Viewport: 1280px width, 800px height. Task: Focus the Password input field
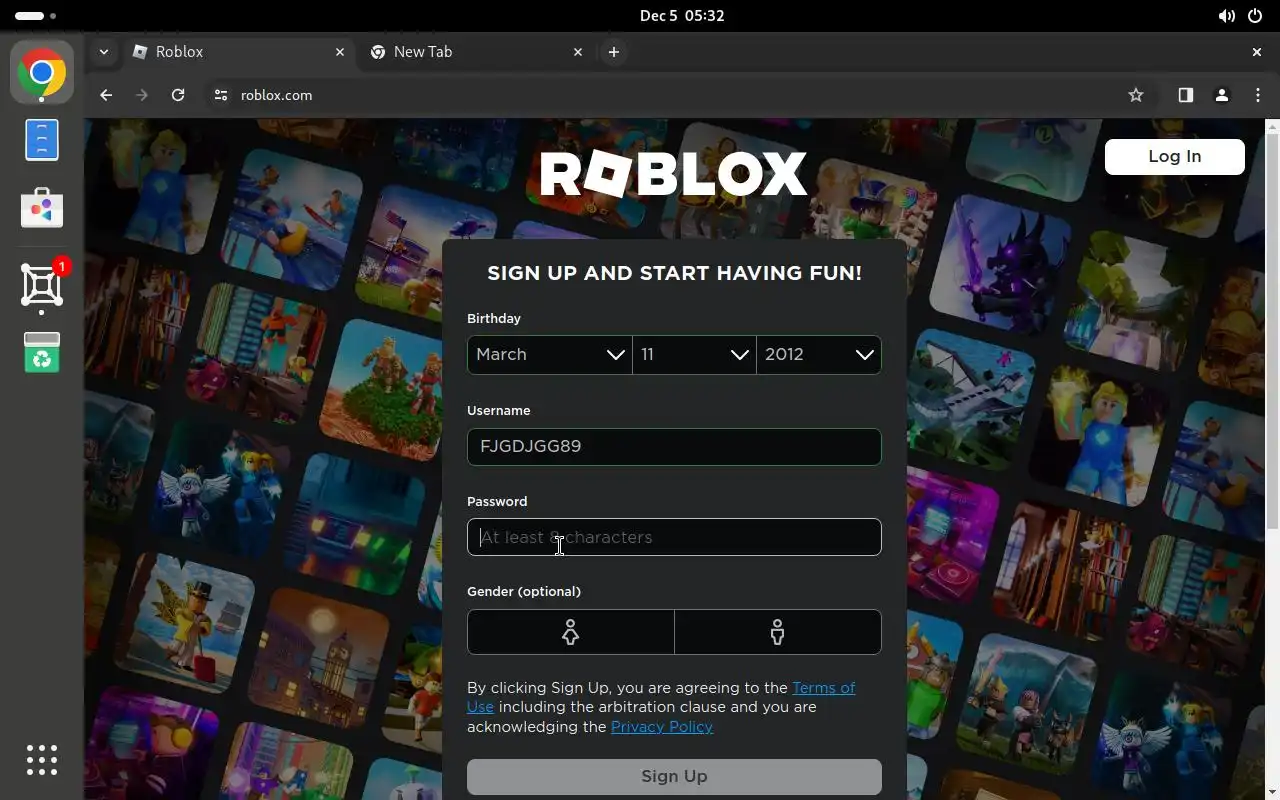[x=674, y=537]
